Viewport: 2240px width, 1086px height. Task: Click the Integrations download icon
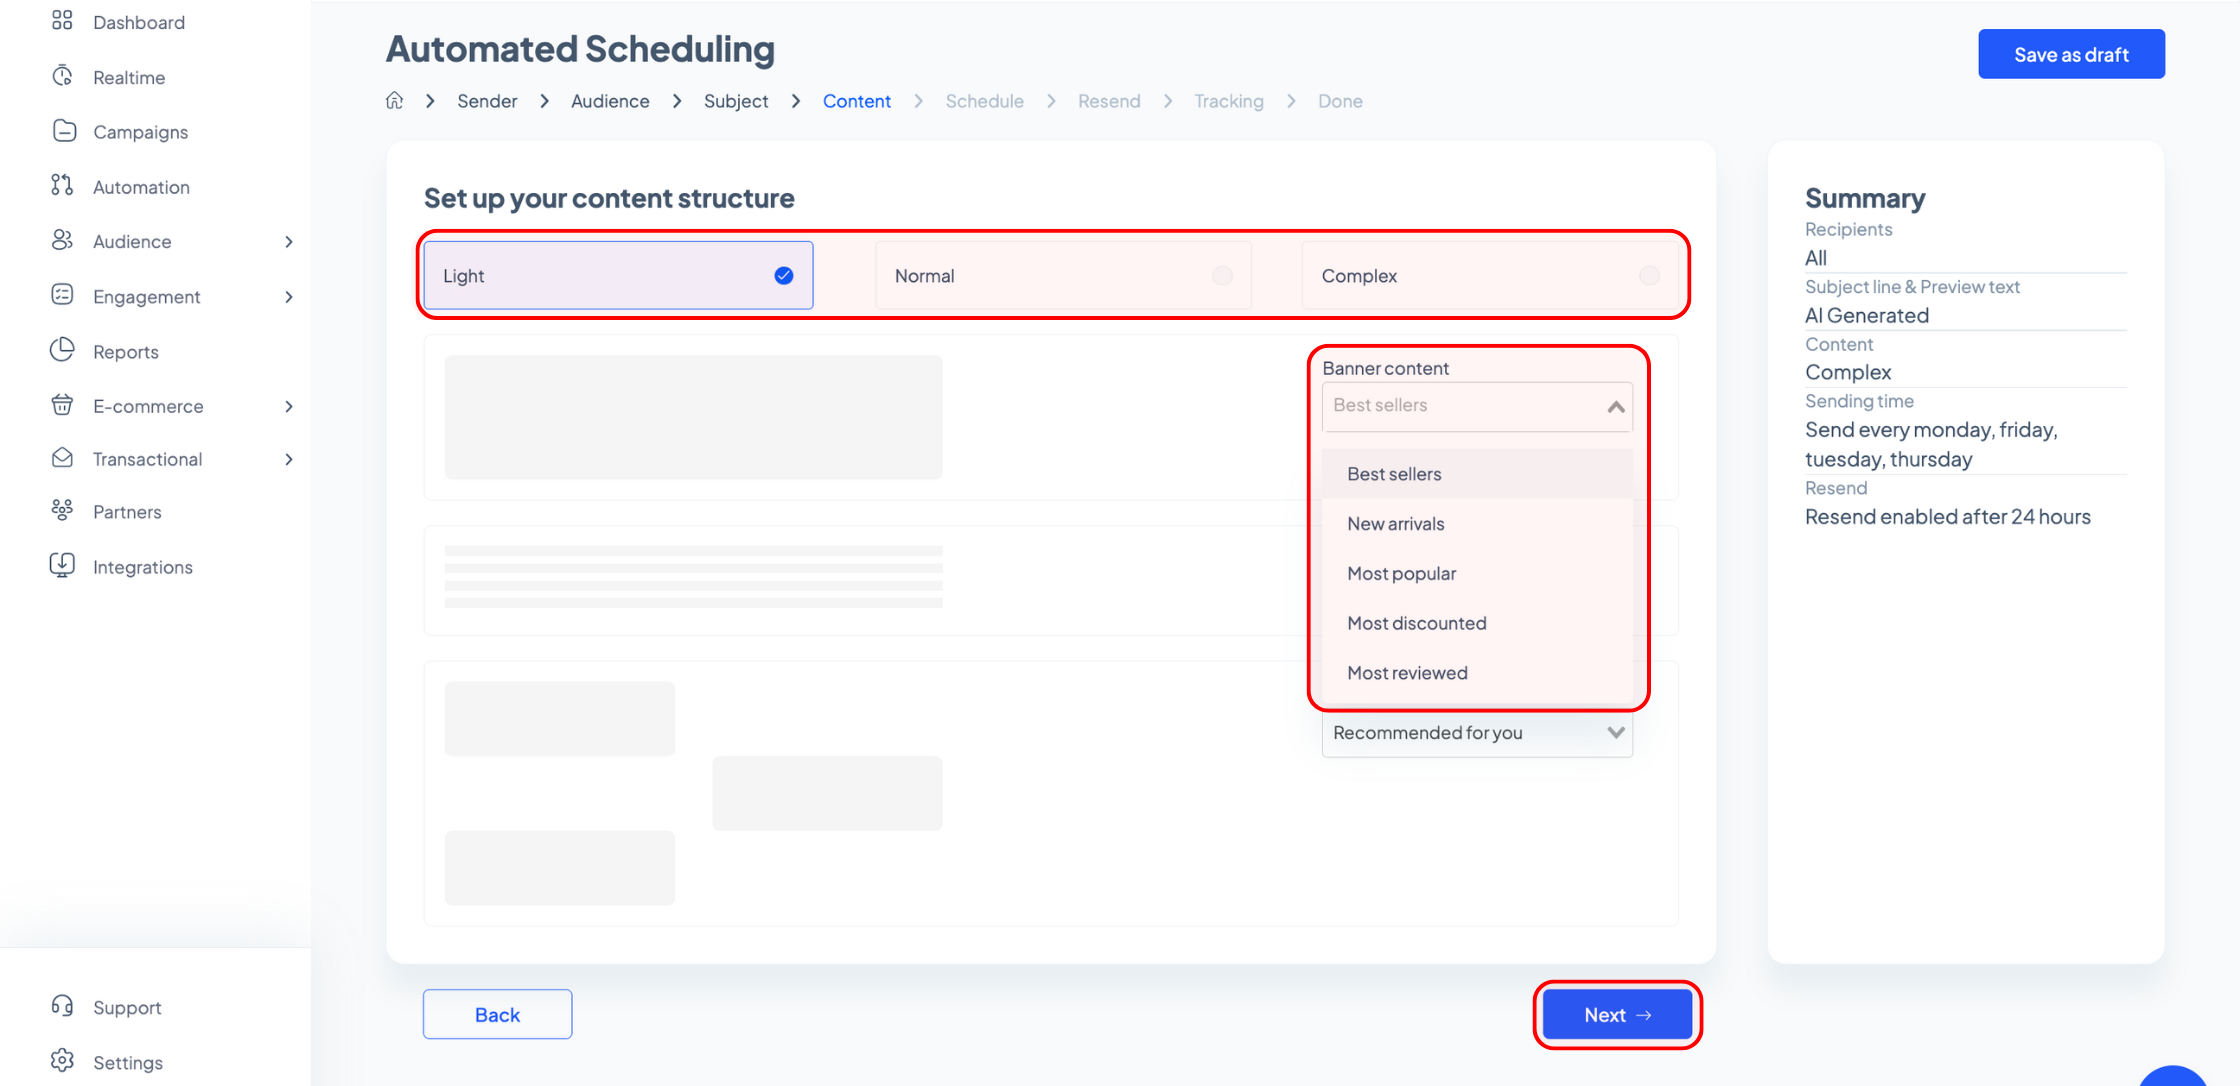coord(62,566)
